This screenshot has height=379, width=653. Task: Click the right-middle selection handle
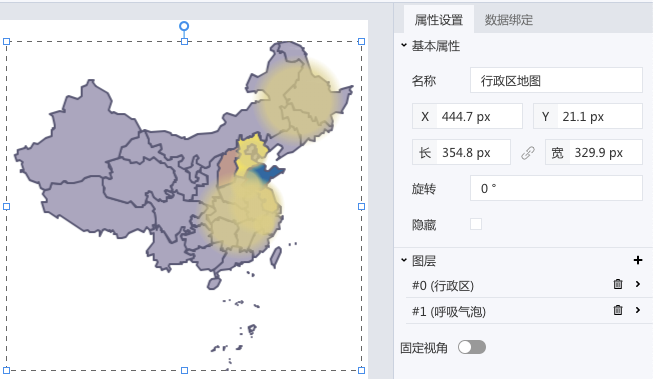pyautogui.click(x=361, y=207)
